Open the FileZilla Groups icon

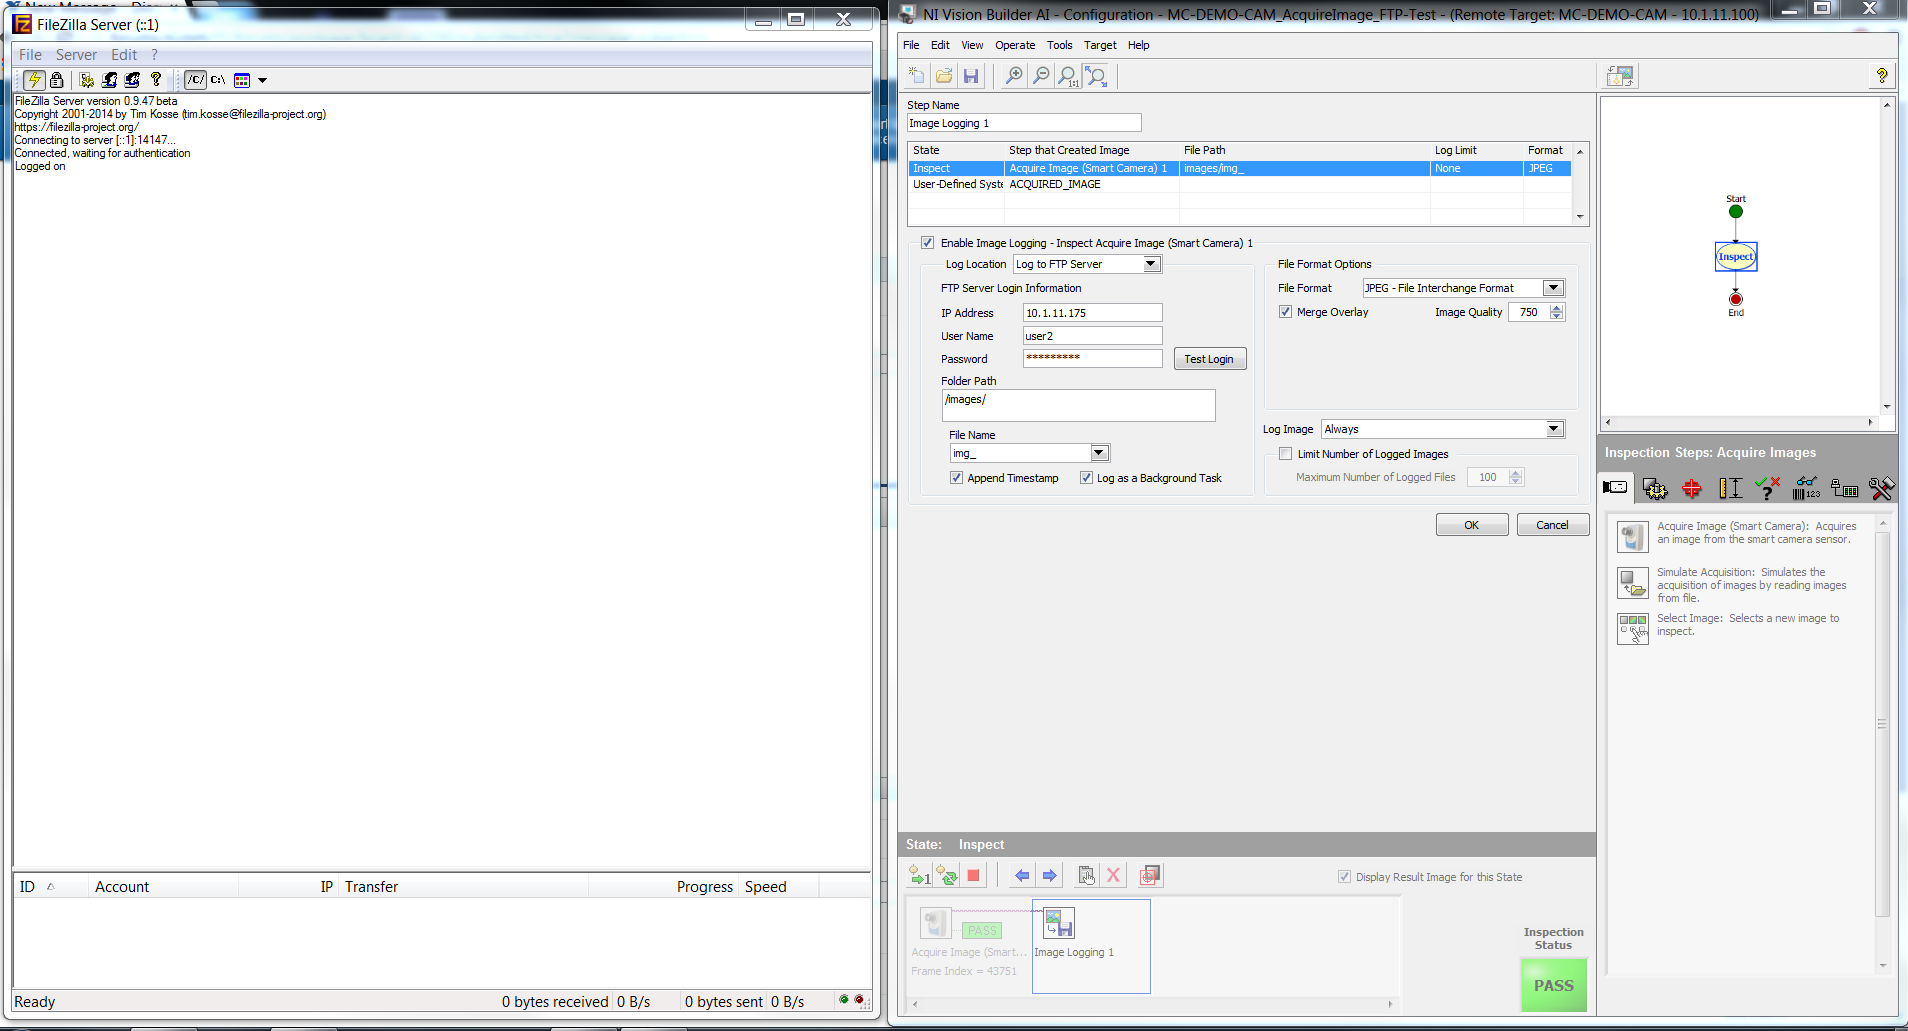133,80
